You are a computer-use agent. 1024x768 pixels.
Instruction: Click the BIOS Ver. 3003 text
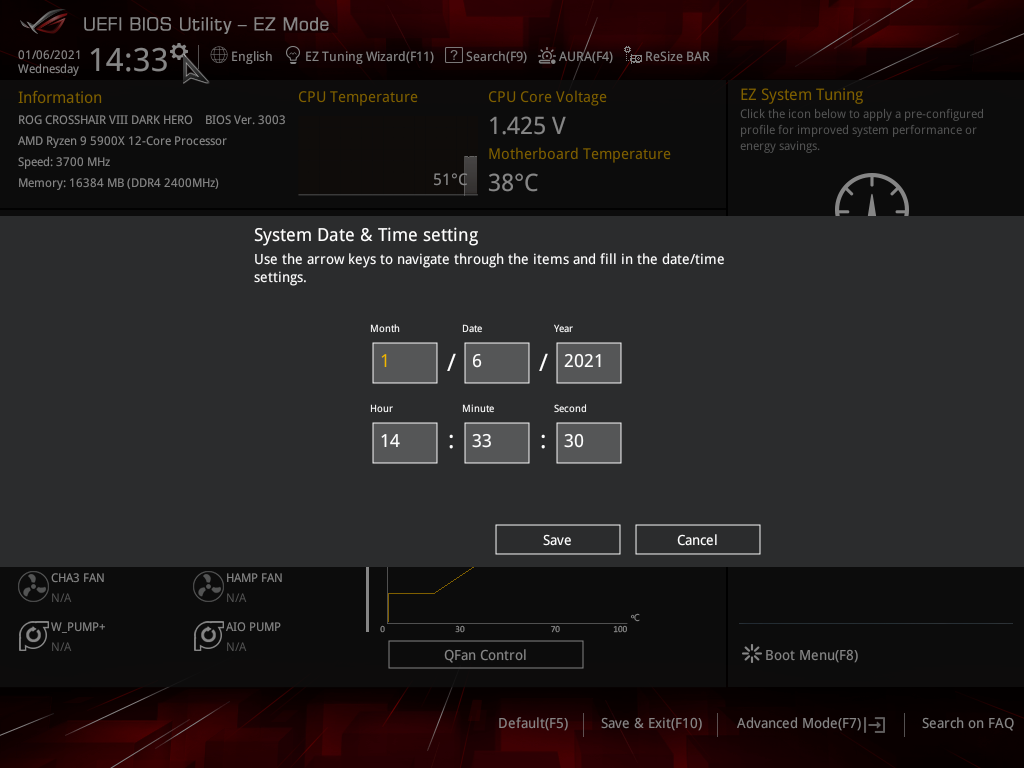[245, 120]
